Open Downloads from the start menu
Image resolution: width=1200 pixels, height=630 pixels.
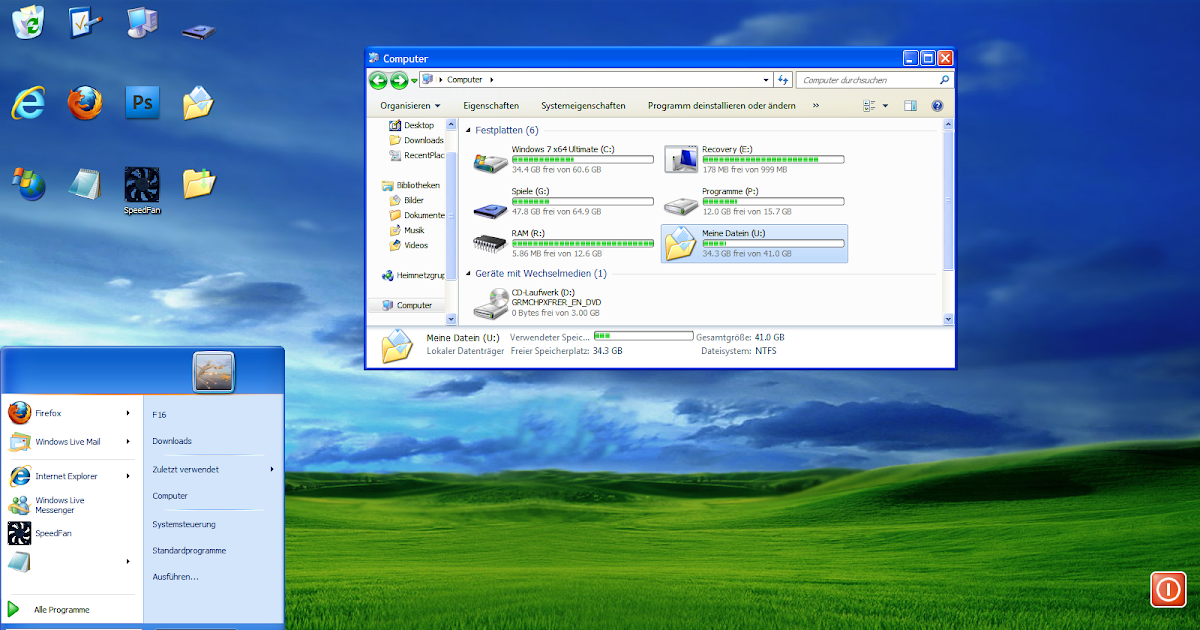coord(172,441)
